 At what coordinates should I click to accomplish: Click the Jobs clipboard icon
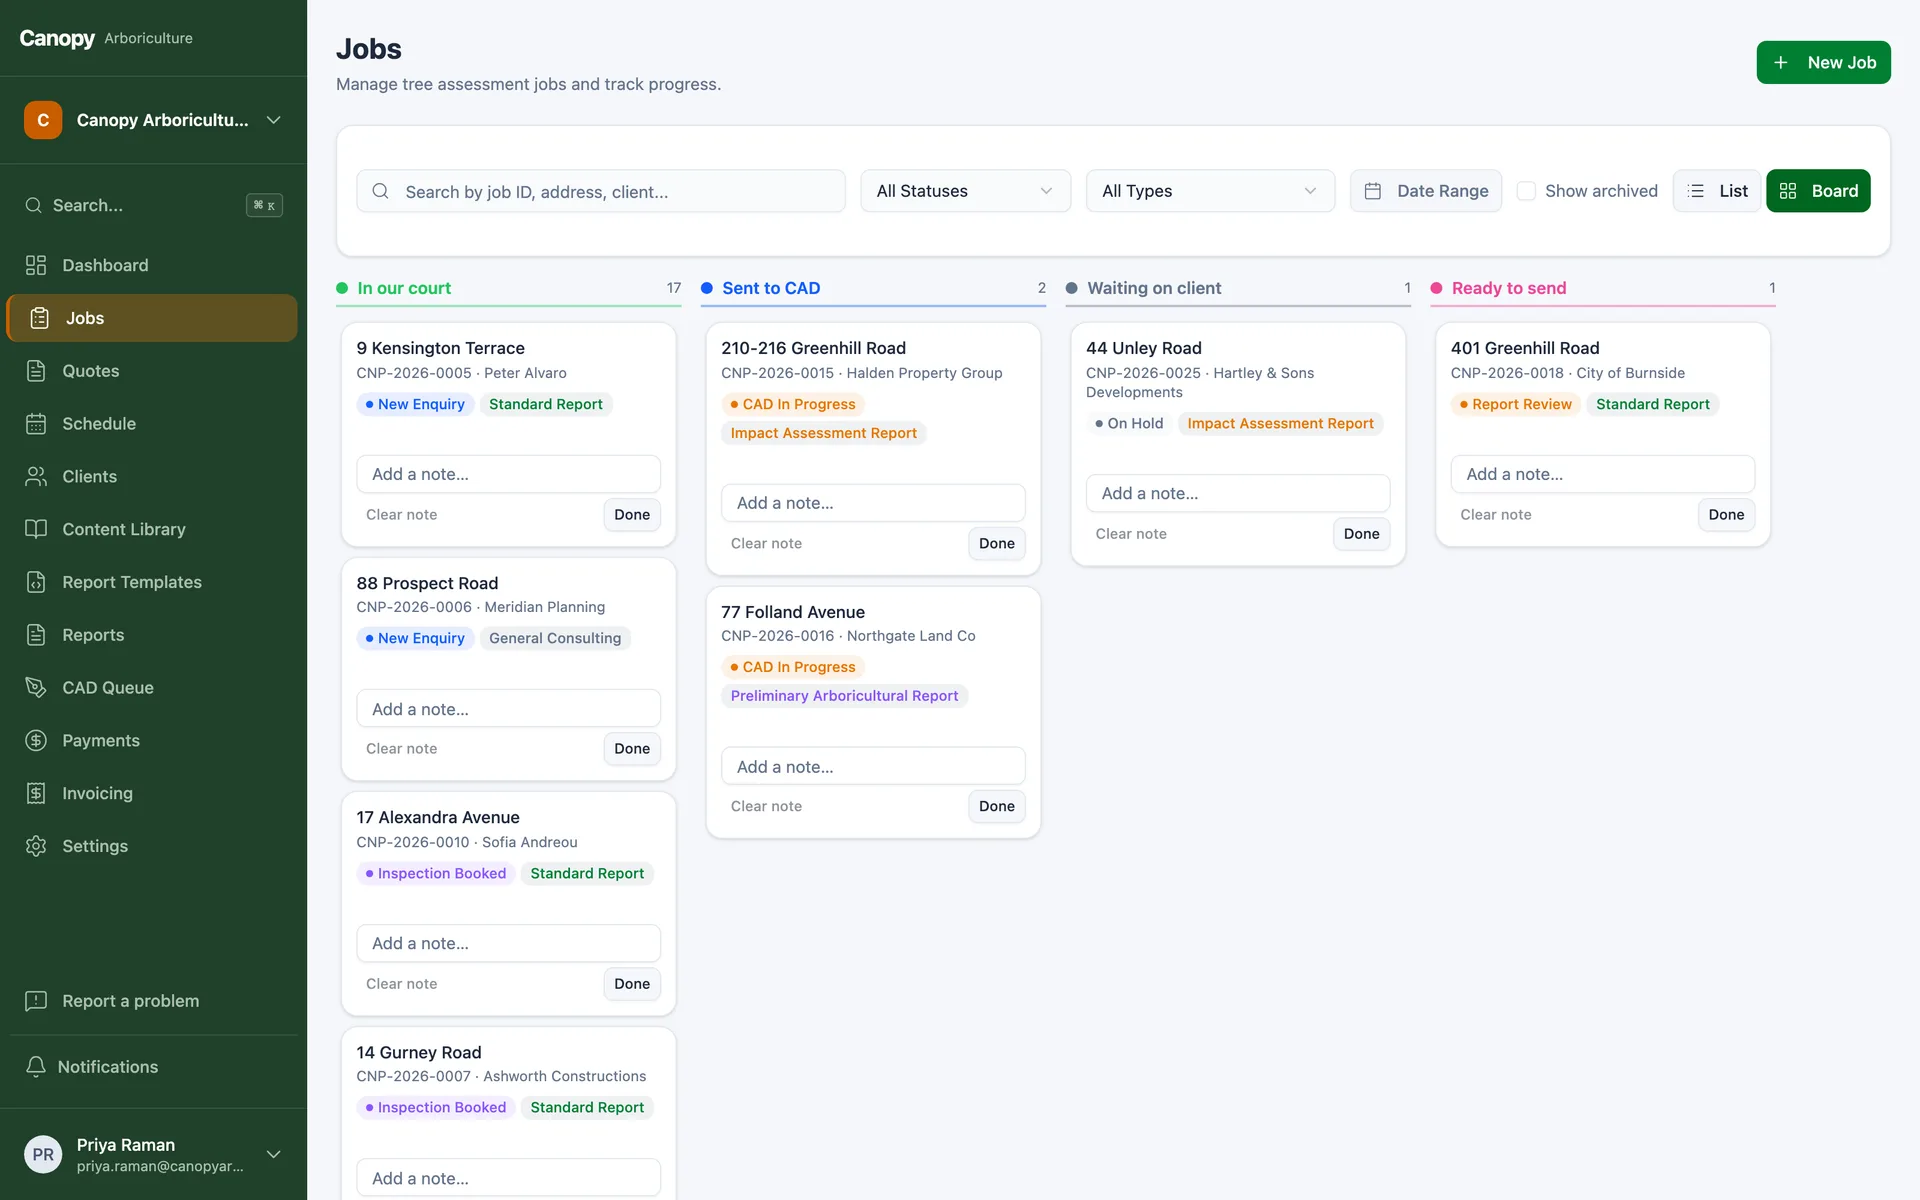point(39,318)
